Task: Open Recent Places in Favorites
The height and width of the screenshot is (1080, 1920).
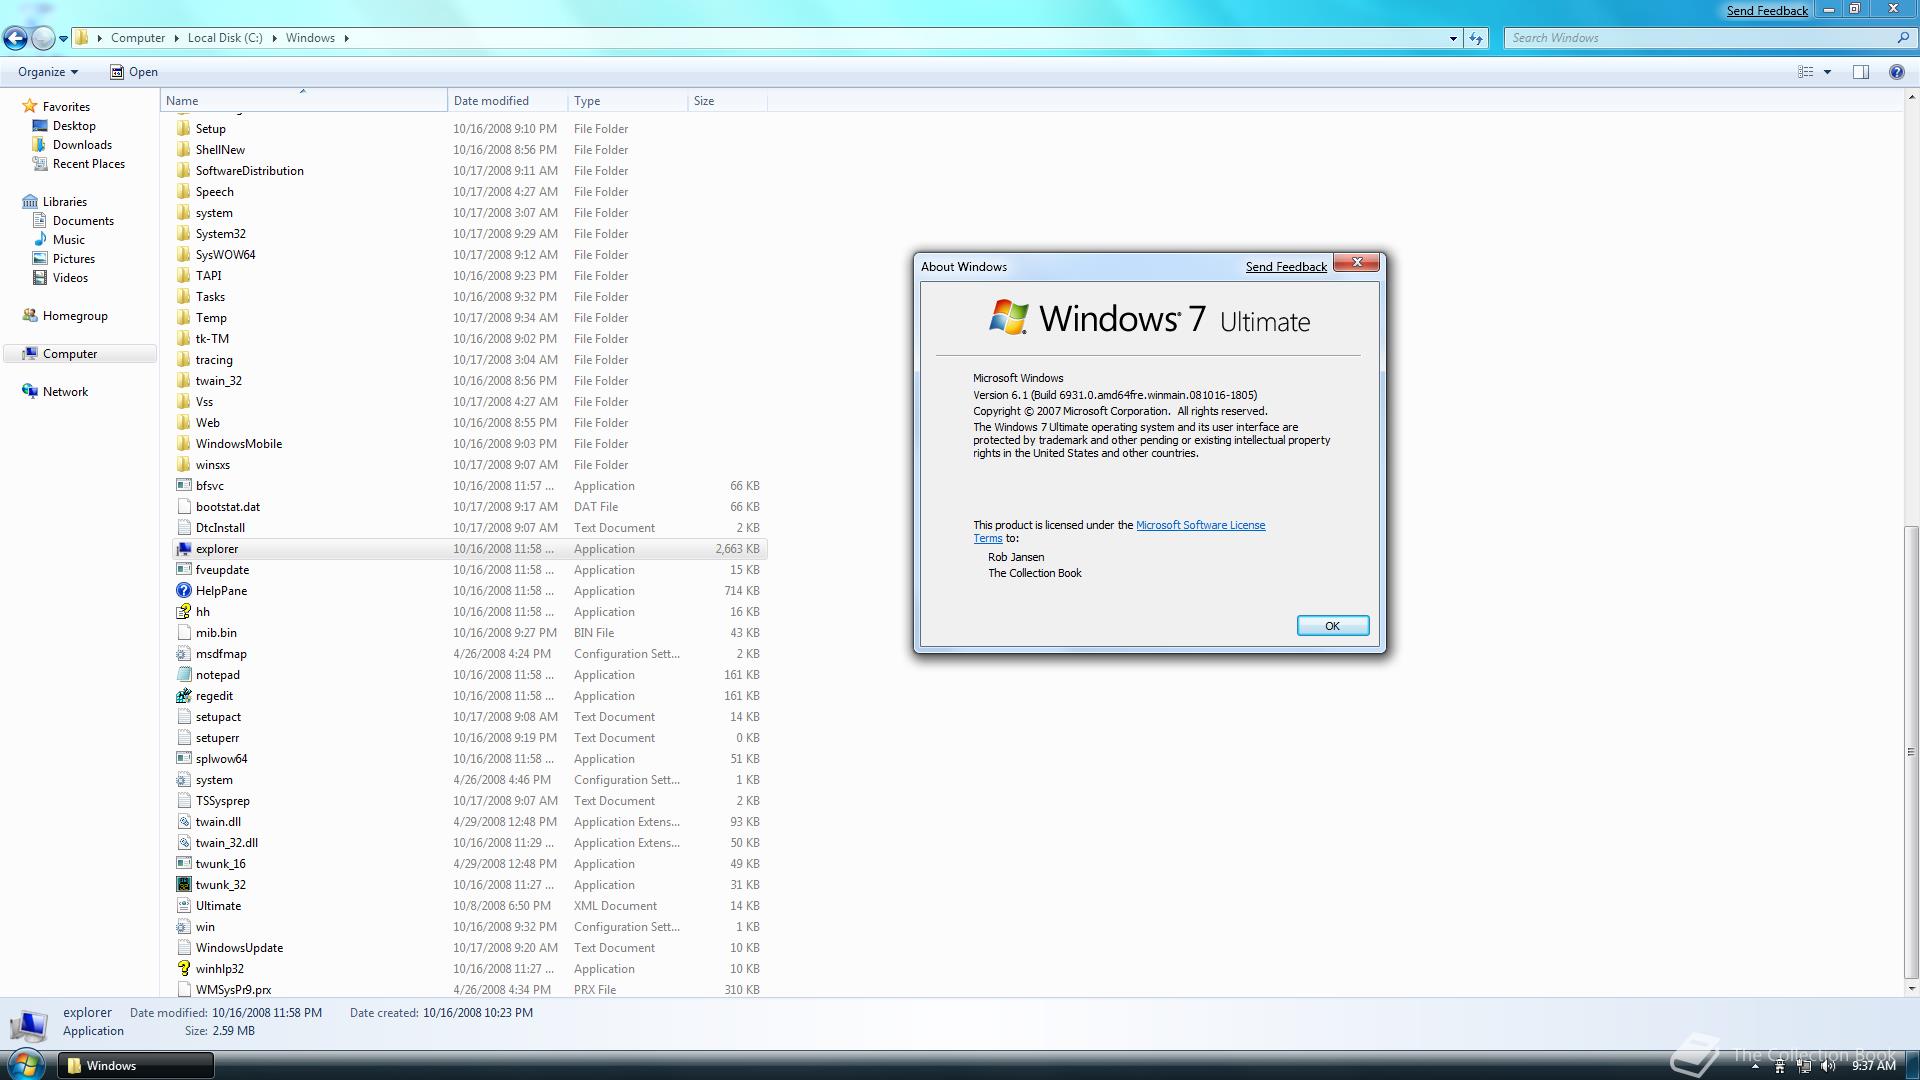Action: coord(89,164)
